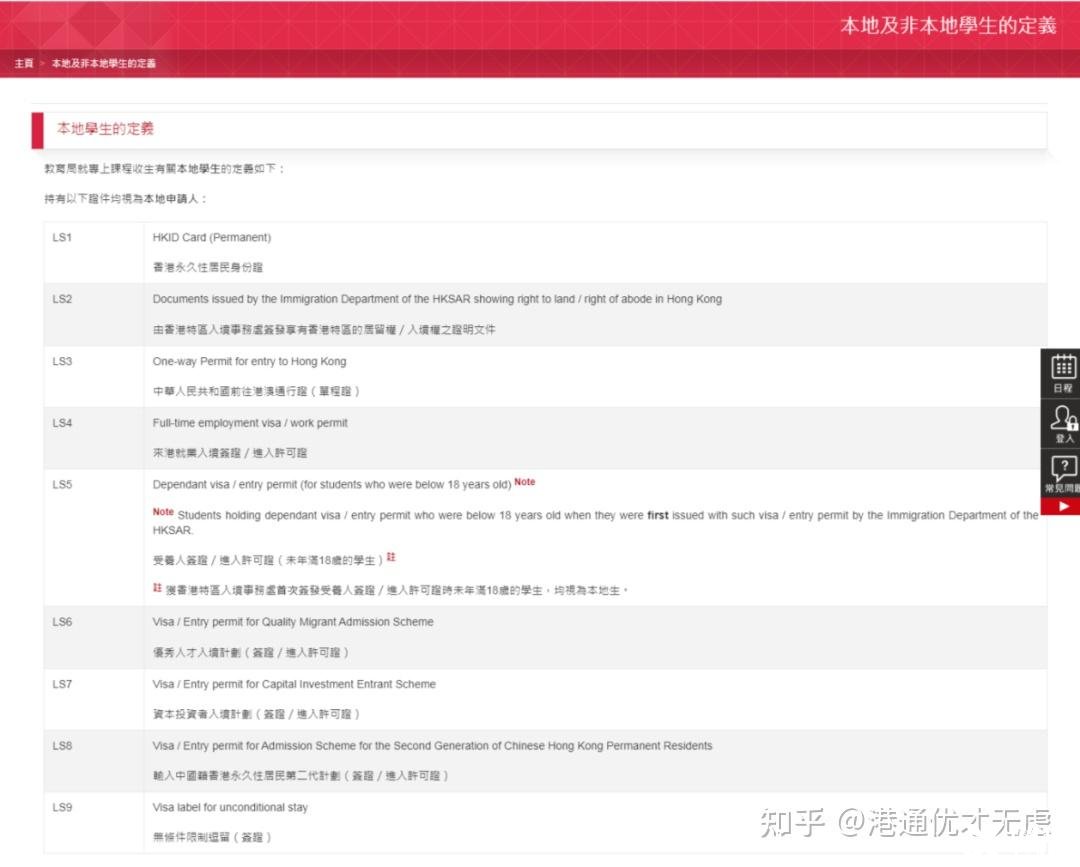Click the text 中華人民共和國前往港澳通行證（單程證）
Viewport: 1080px width, 867px height.
pos(256,391)
